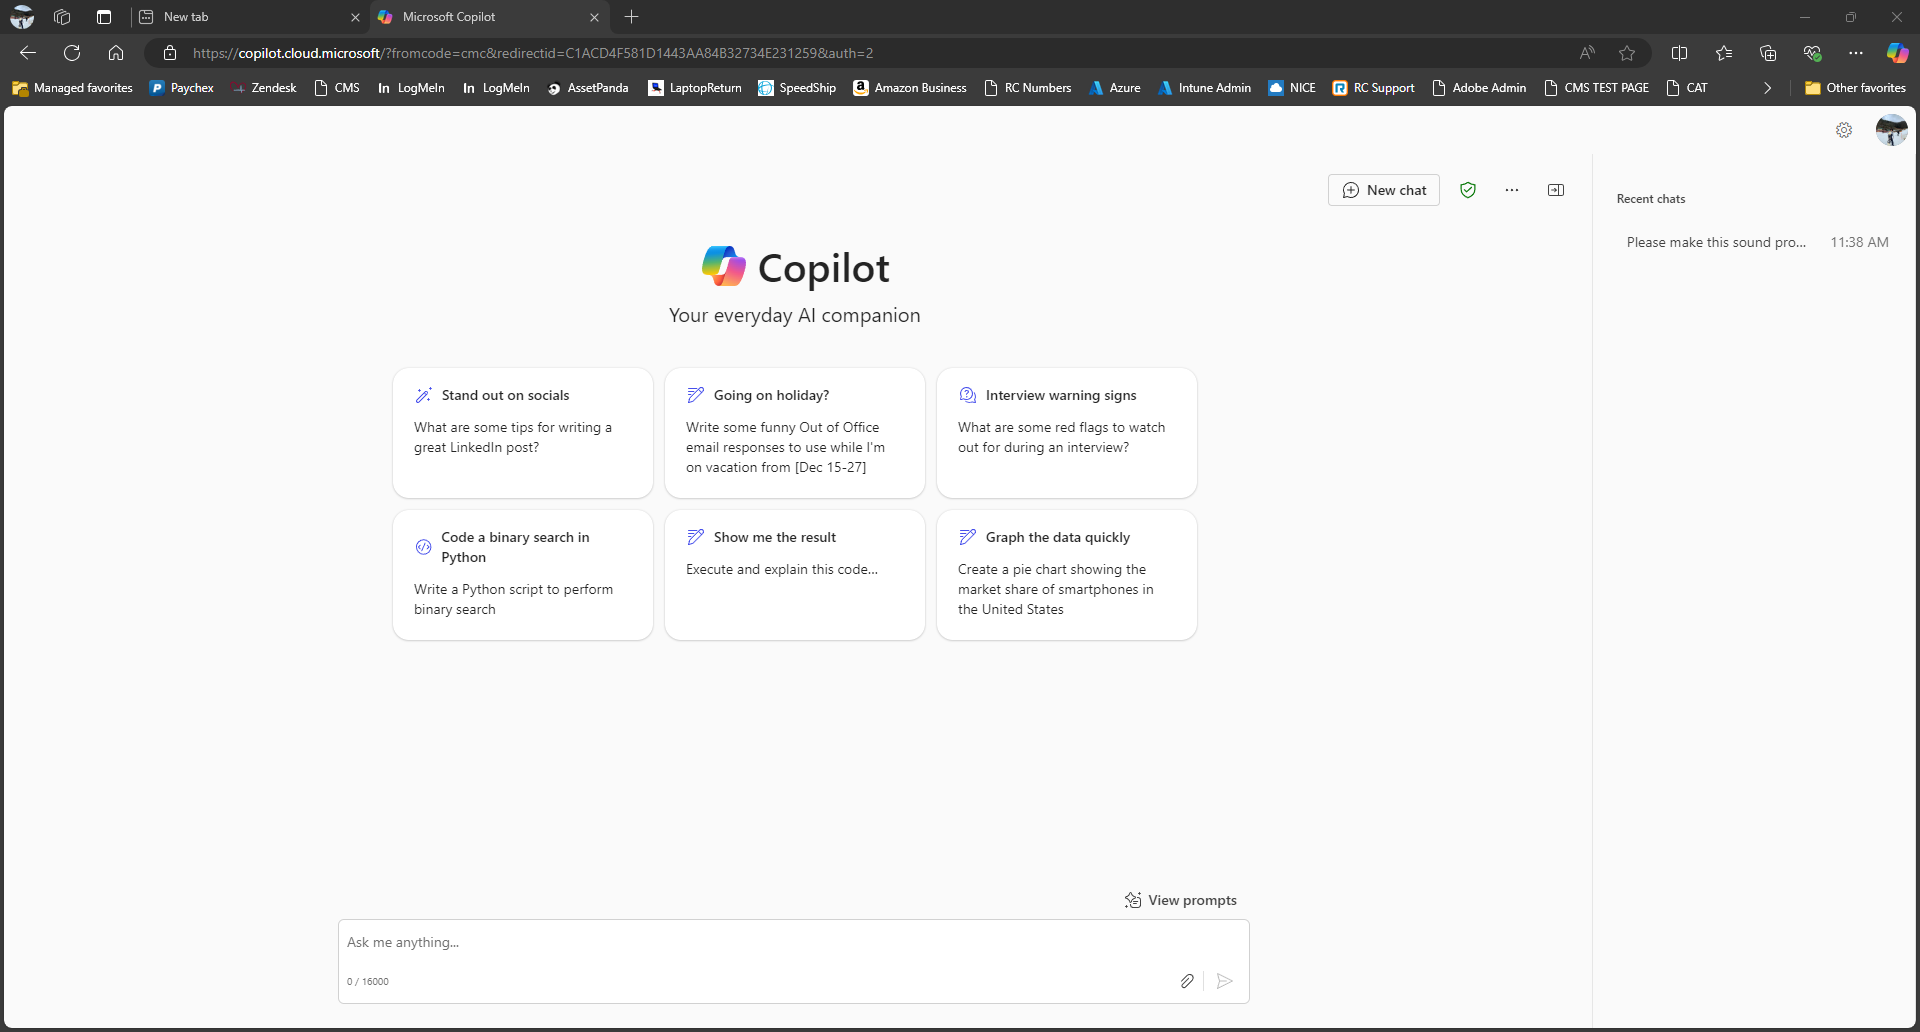Open the green shield protection icon
This screenshot has width=1920, height=1032.
click(1468, 190)
